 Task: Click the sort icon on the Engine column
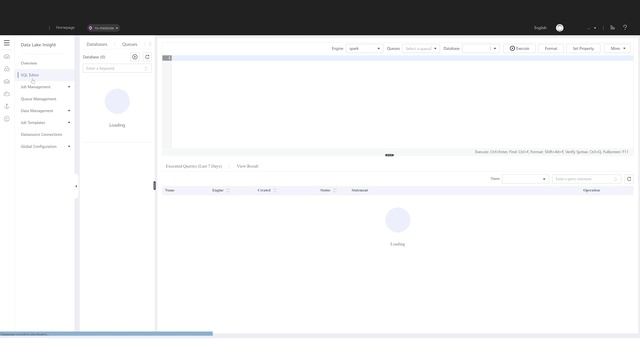[x=228, y=190]
